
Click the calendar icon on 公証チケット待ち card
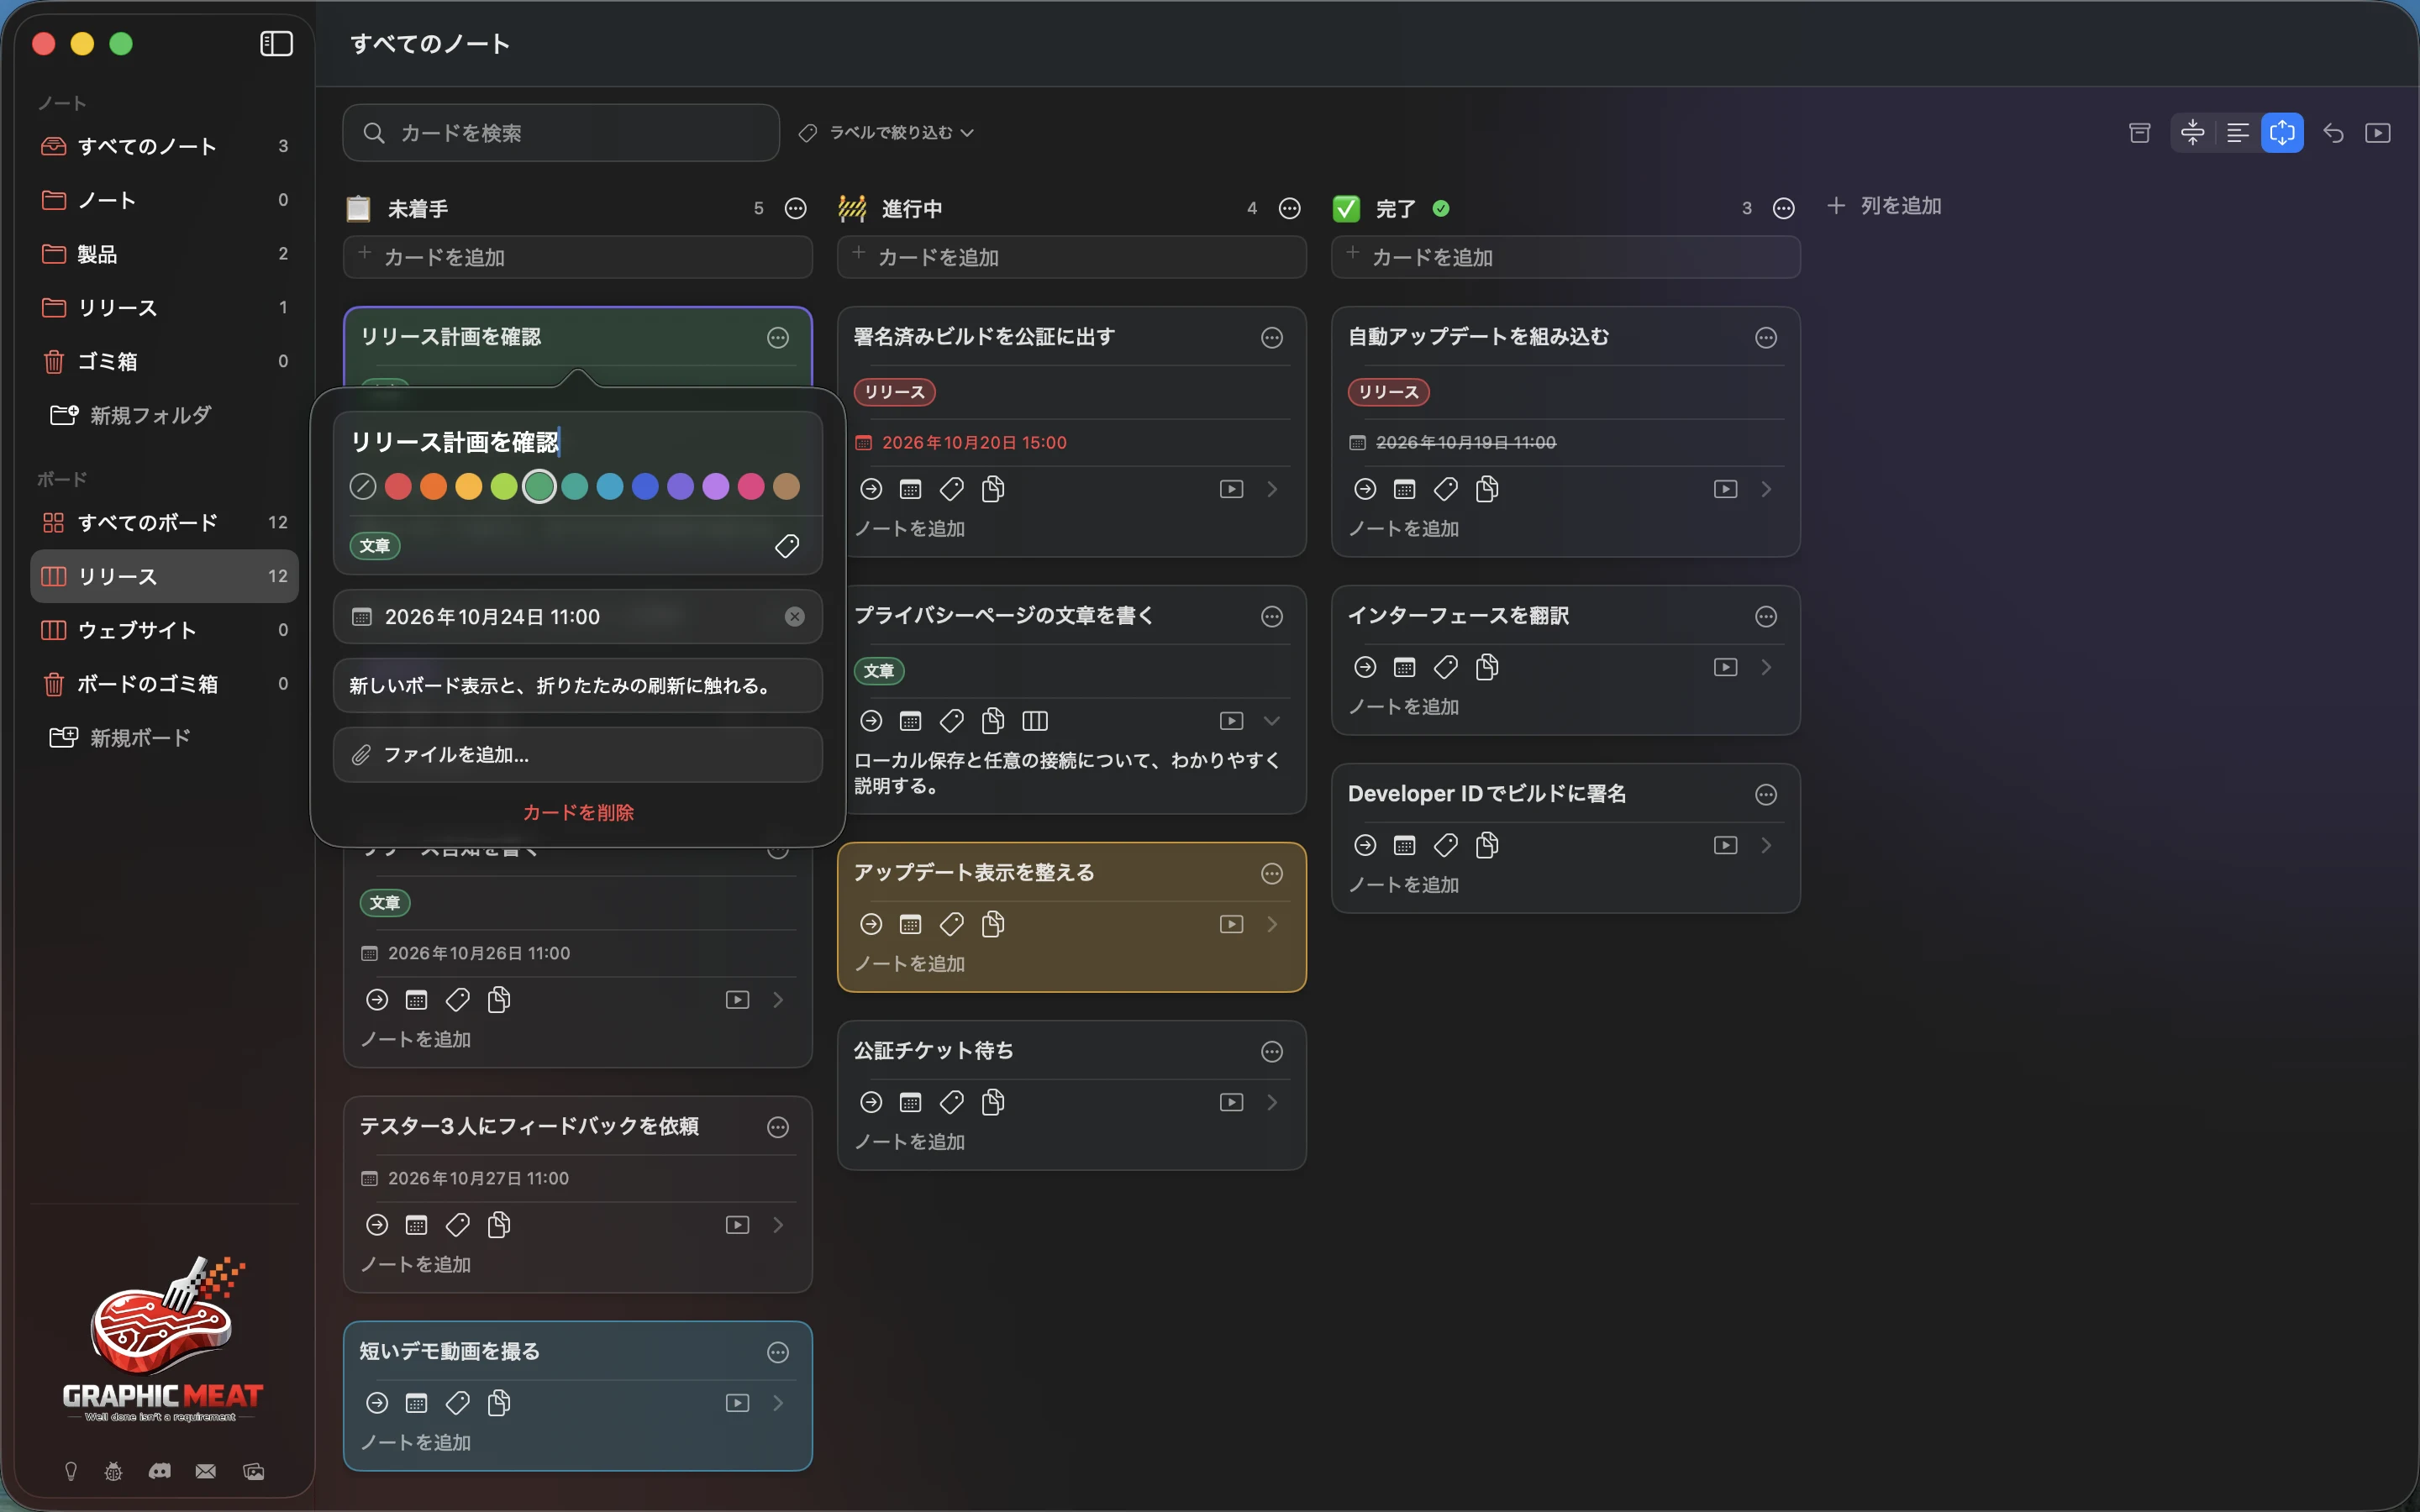coord(910,1102)
